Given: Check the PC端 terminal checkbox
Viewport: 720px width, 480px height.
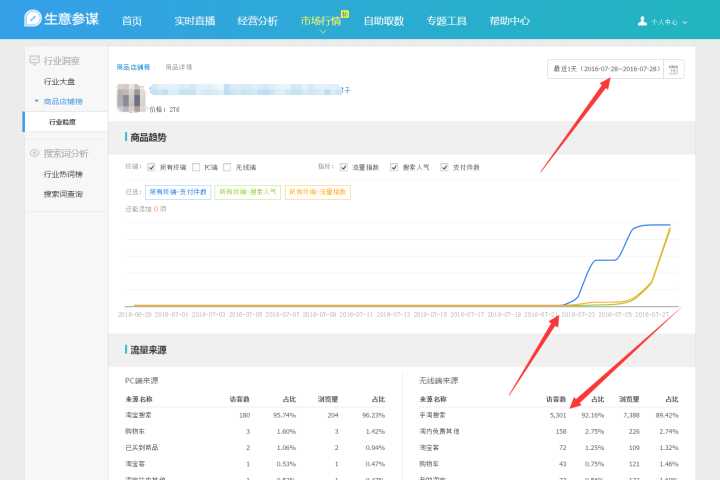Looking at the screenshot, I should click(196, 167).
